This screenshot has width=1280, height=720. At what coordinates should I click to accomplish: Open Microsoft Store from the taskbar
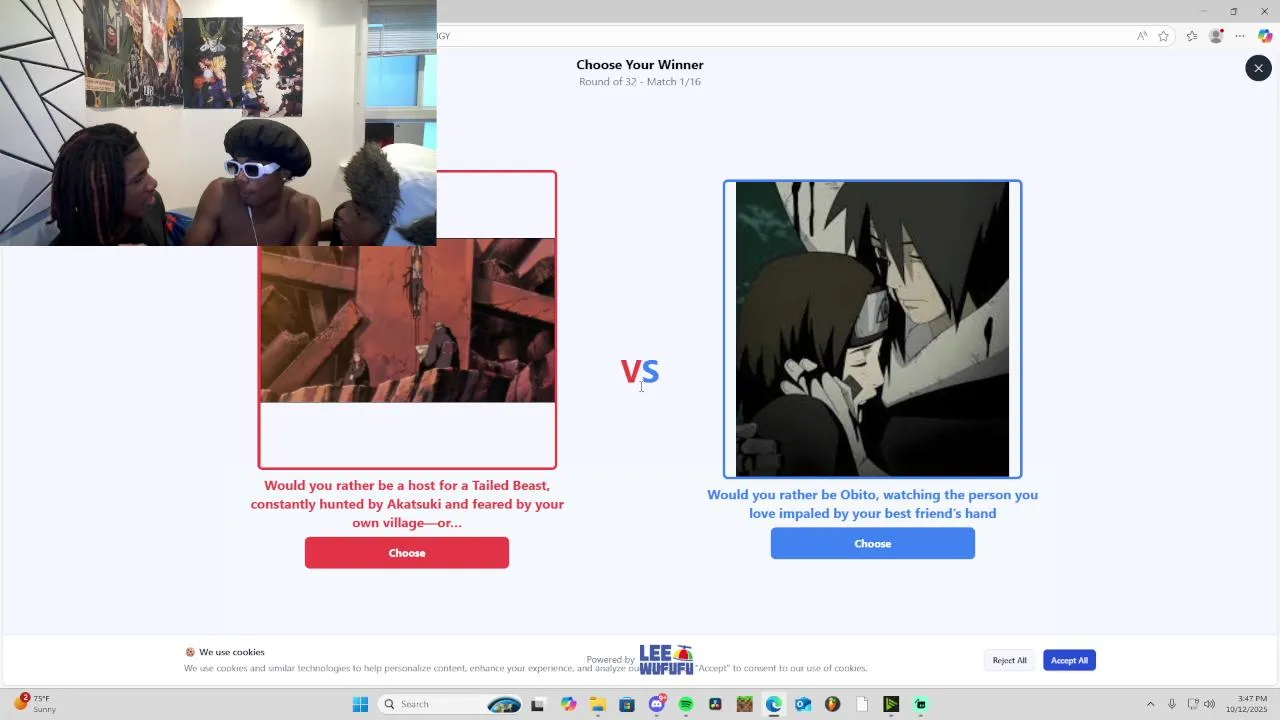(627, 704)
